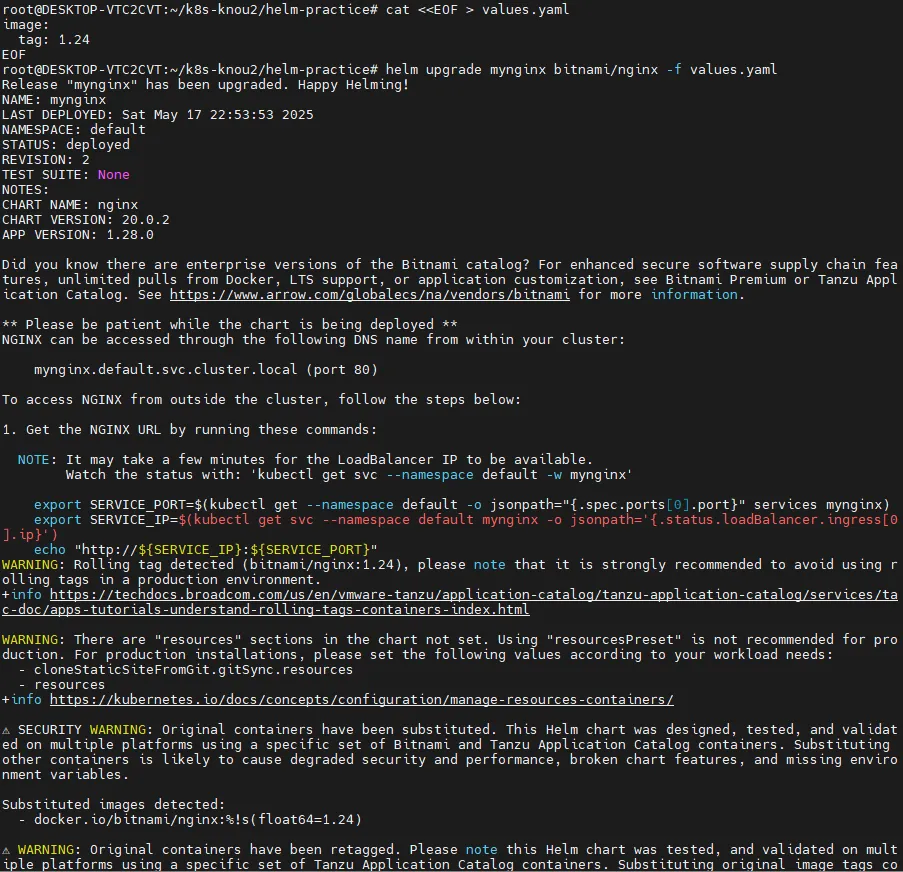Image resolution: width=903 pixels, height=872 pixels.
Task: Click the blue 'information' word
Action: 694,295
